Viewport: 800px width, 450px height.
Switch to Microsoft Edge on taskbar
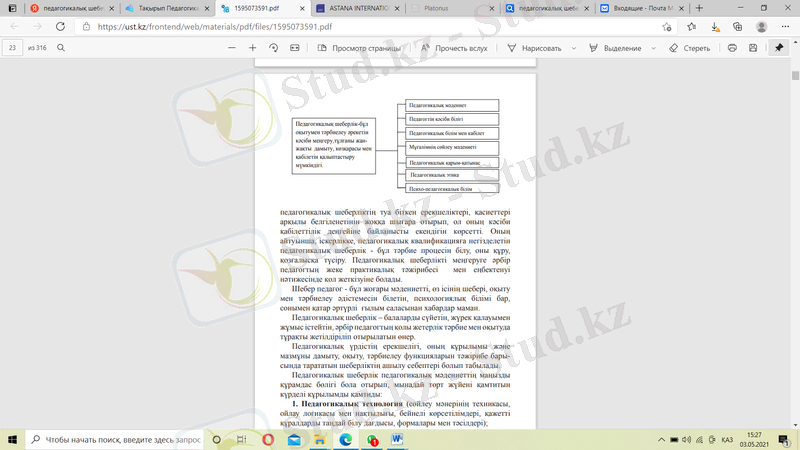click(346, 439)
